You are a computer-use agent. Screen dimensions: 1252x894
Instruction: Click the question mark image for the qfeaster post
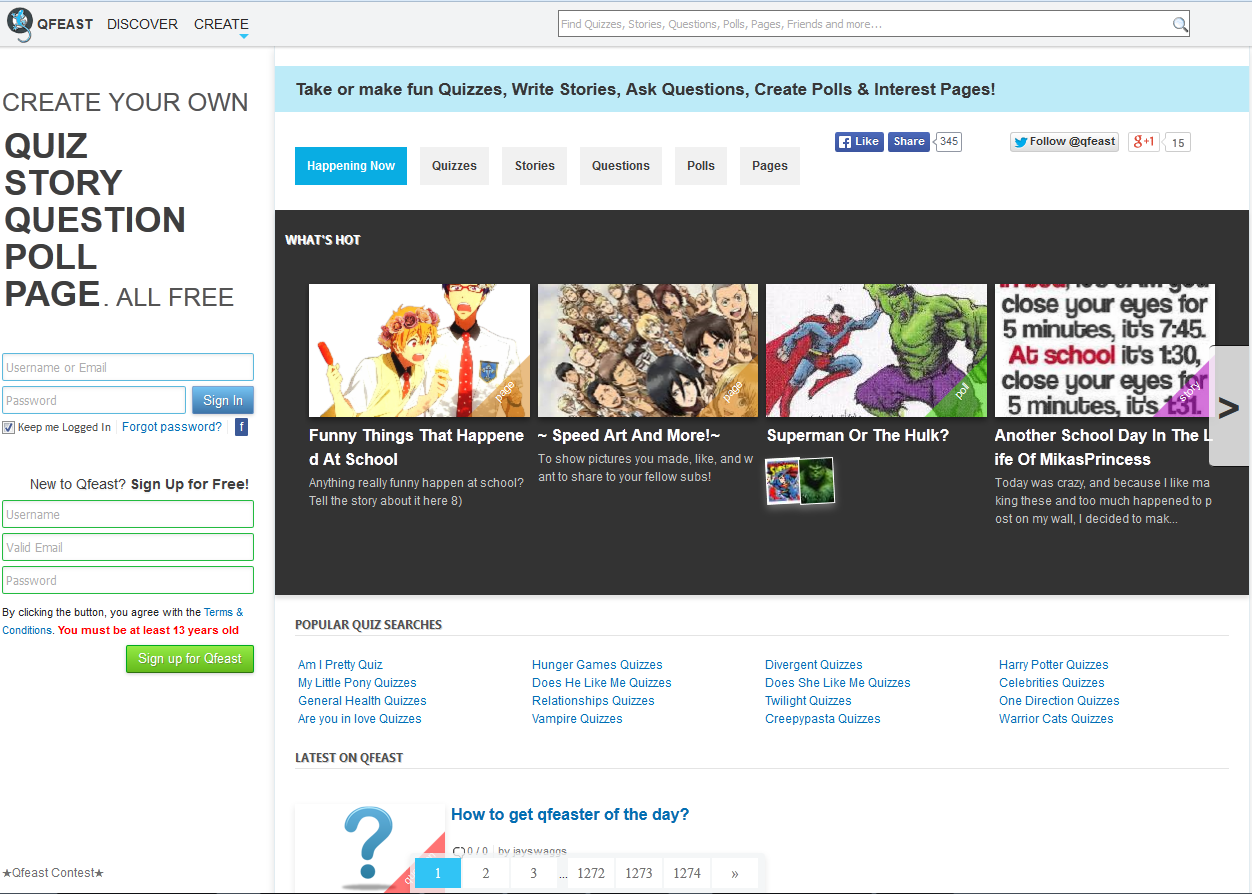369,847
